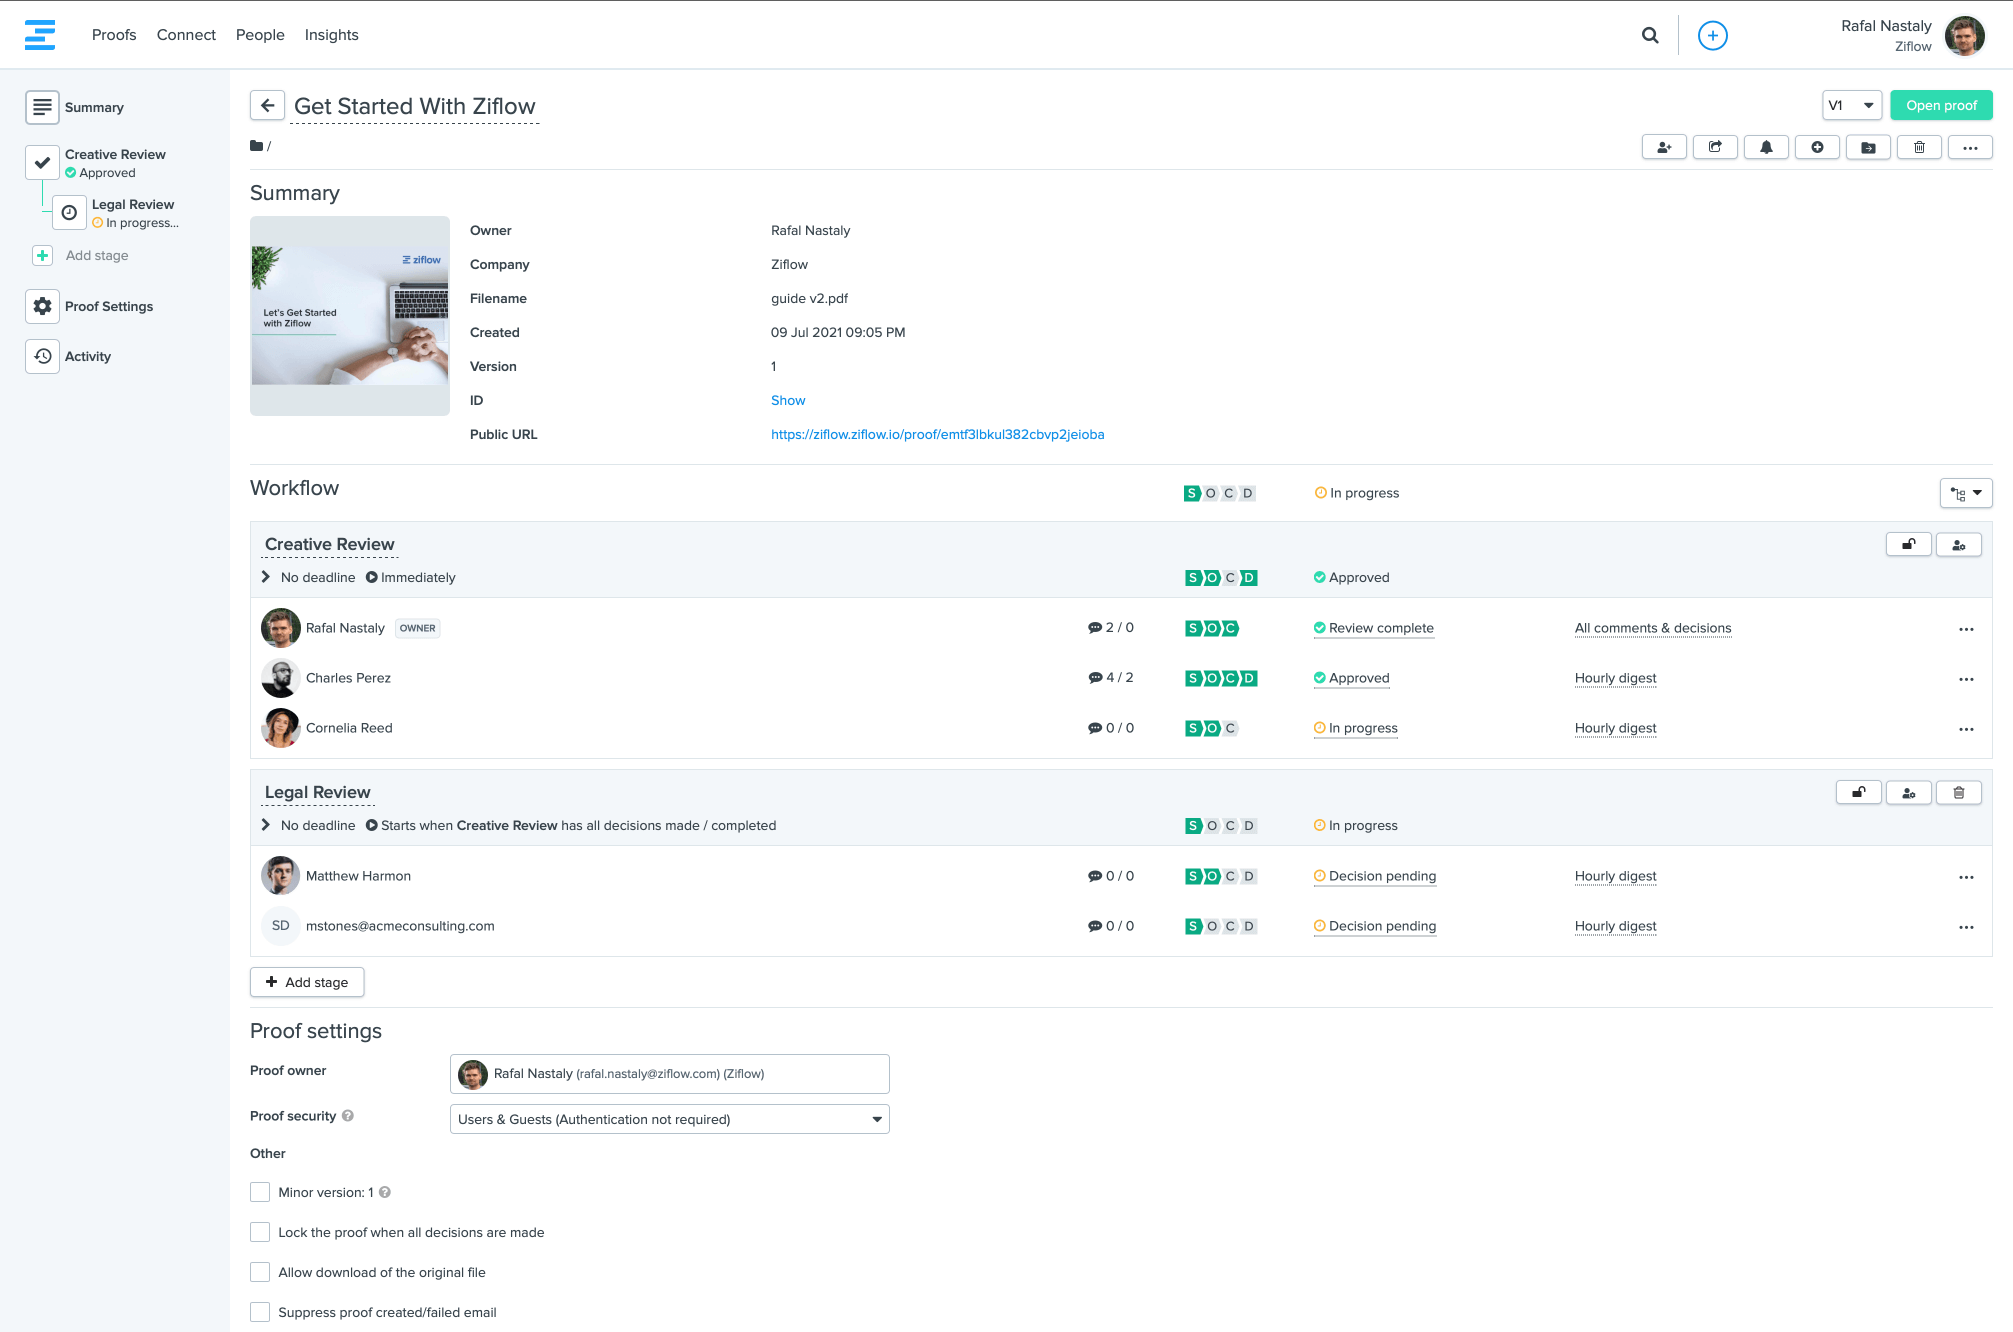Open the proof's Public URL link
The width and height of the screenshot is (2013, 1332).
[x=937, y=434]
